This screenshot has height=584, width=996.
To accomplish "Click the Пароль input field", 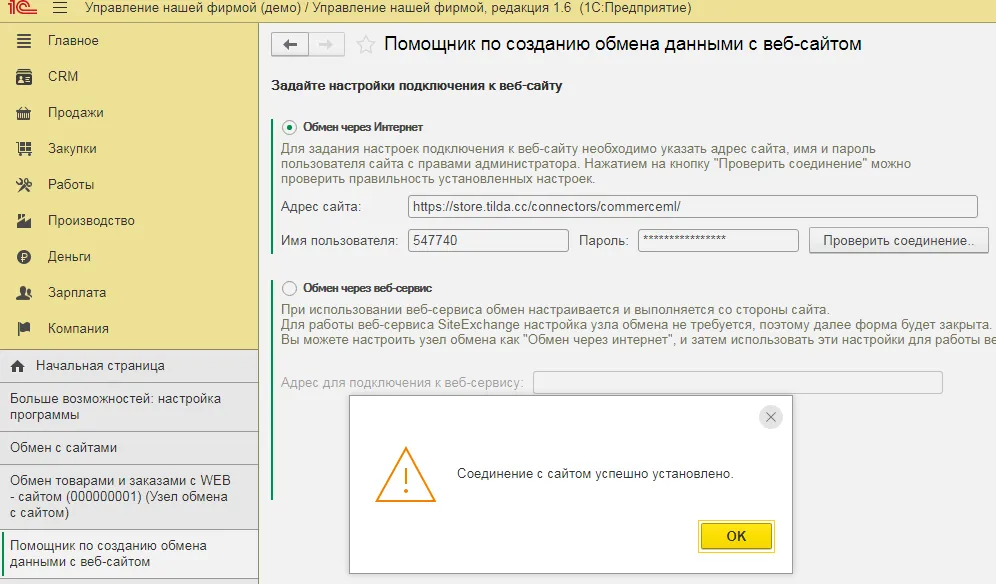I will point(718,240).
